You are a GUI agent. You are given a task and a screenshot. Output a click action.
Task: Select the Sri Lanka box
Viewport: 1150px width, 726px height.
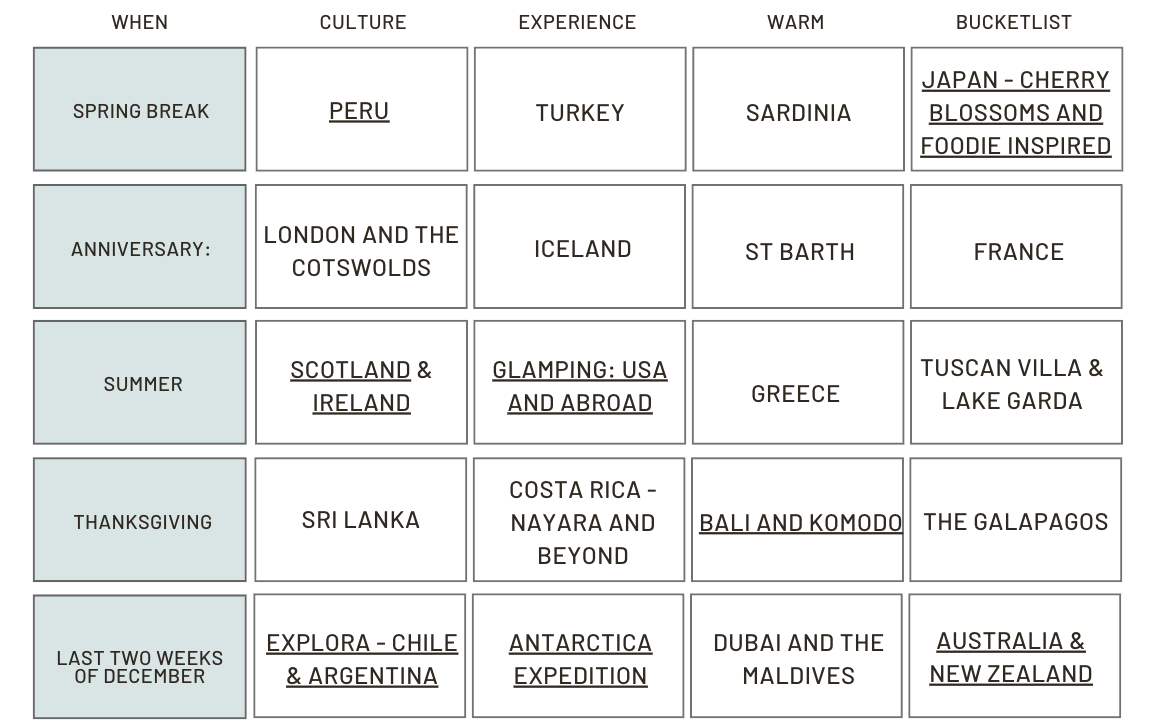[361, 519]
